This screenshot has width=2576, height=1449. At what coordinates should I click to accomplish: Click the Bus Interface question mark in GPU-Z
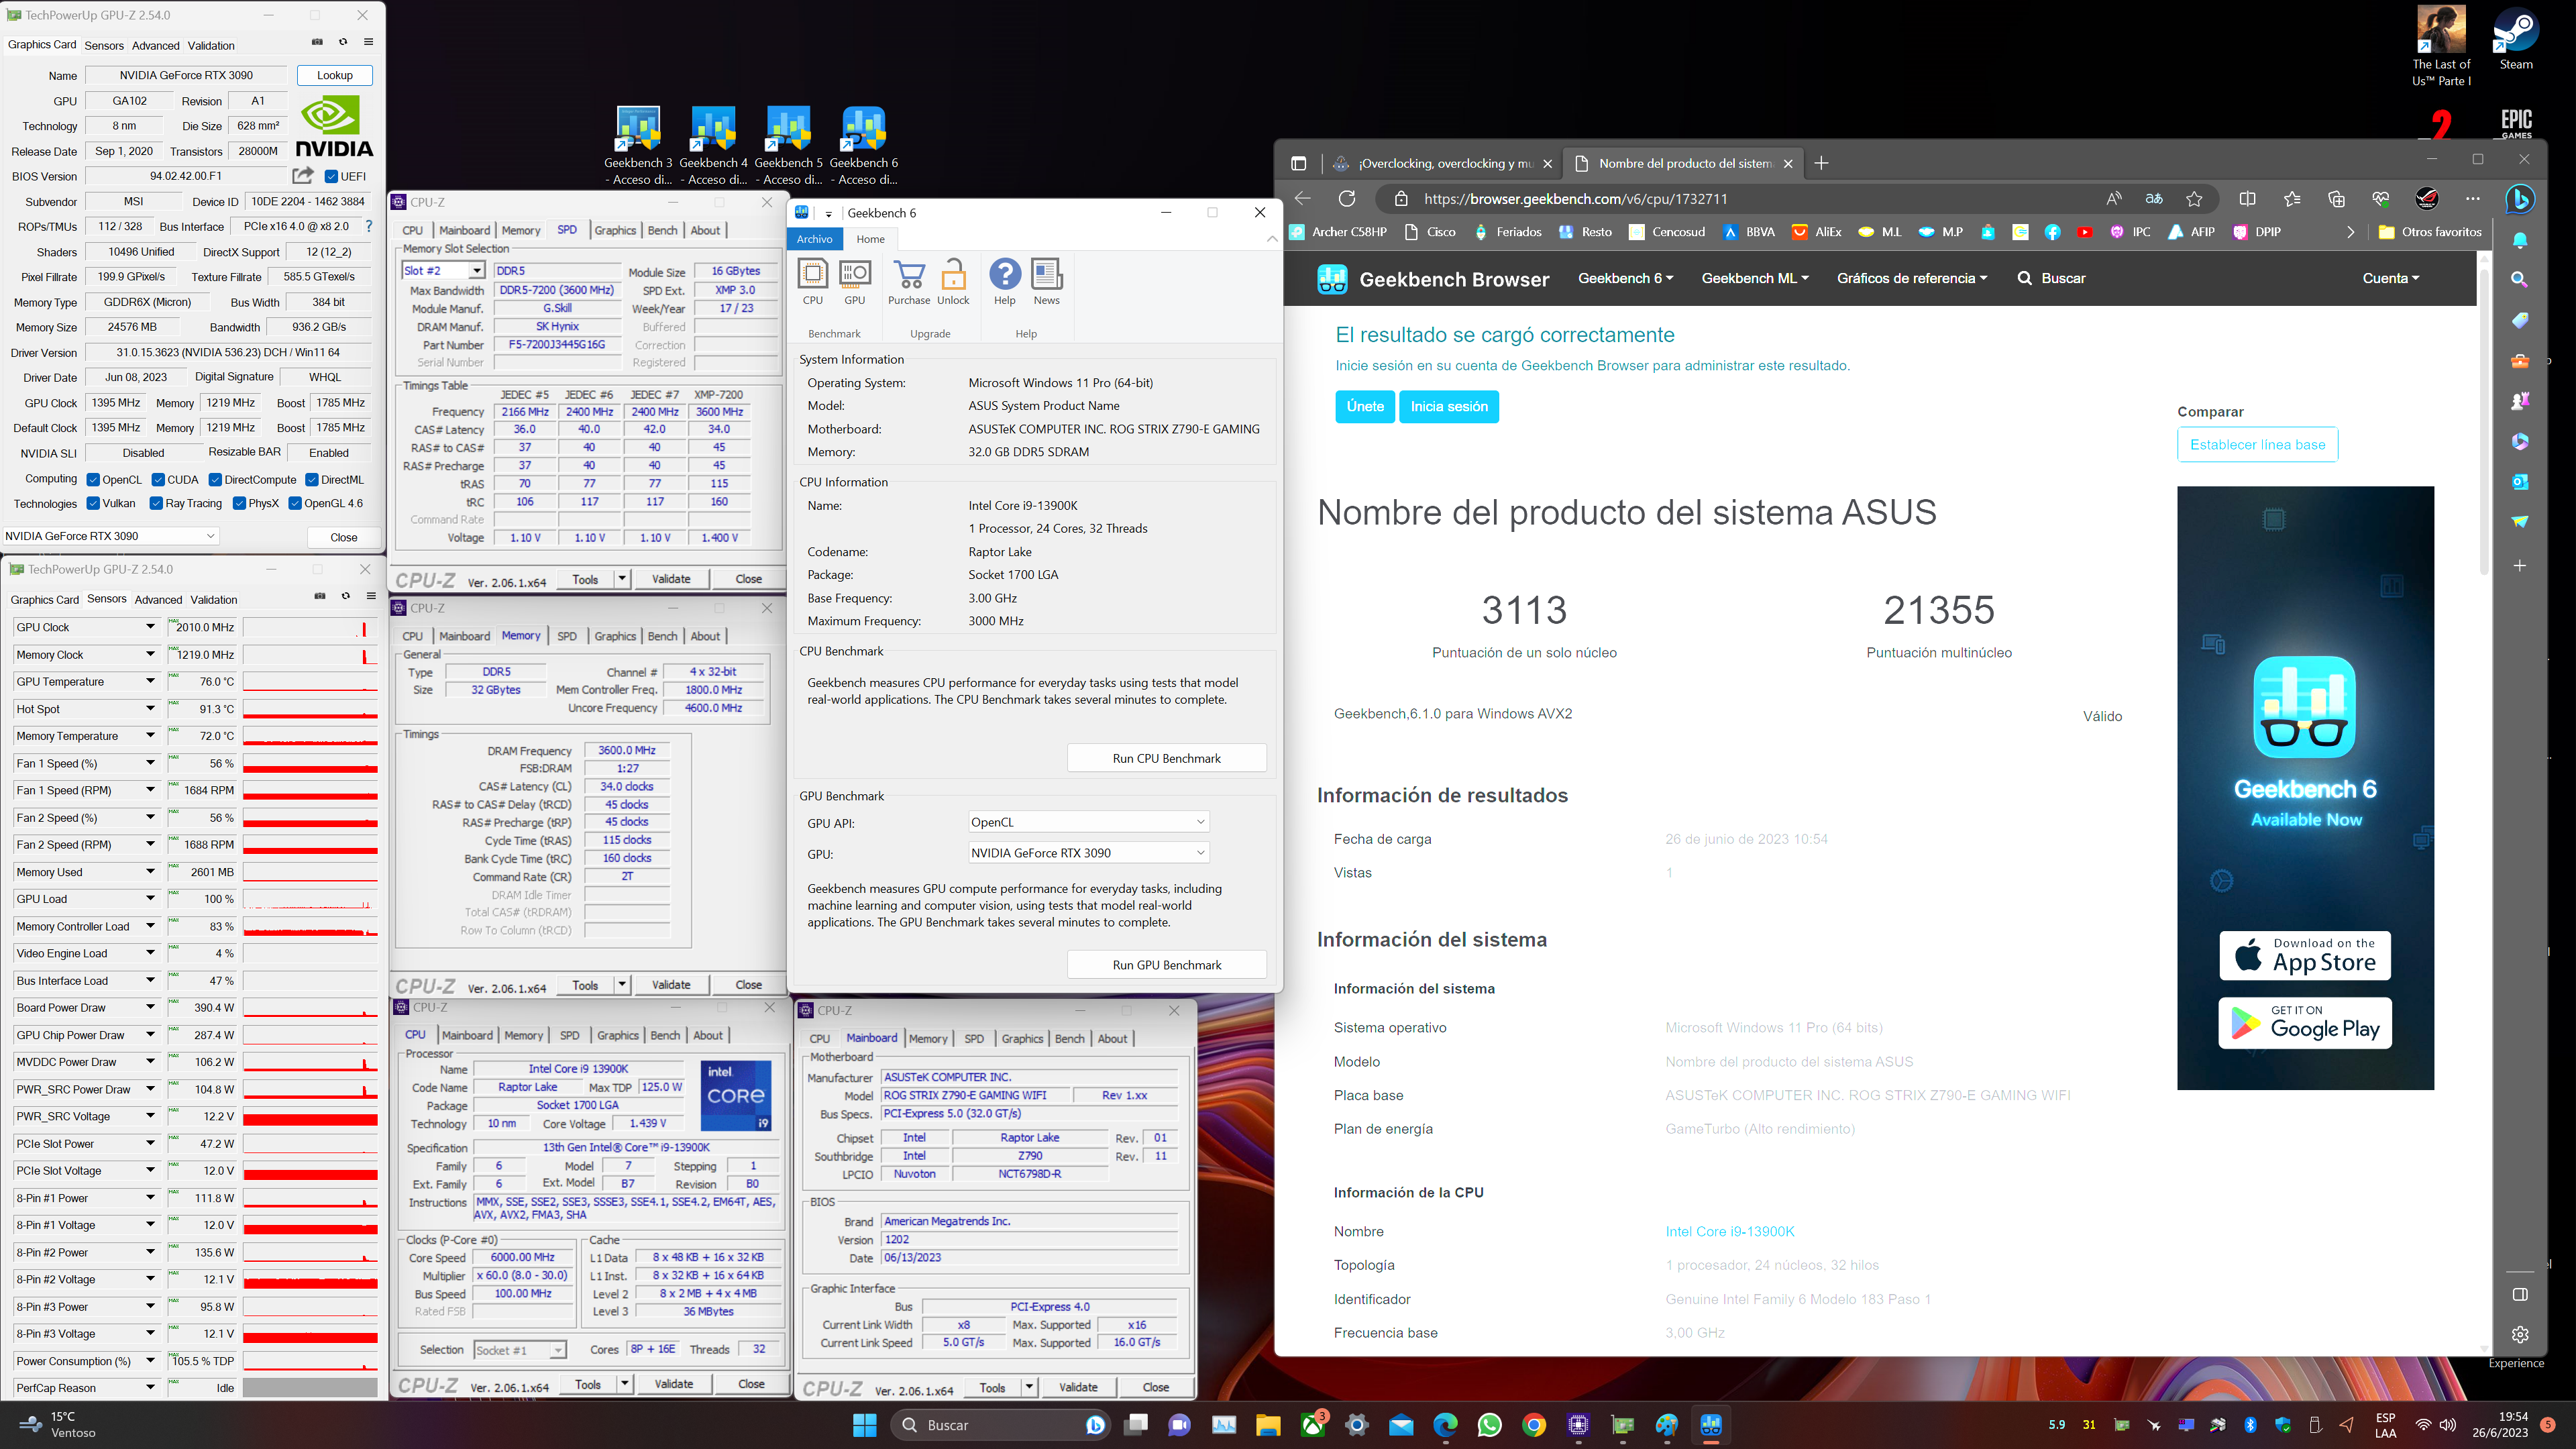click(369, 226)
